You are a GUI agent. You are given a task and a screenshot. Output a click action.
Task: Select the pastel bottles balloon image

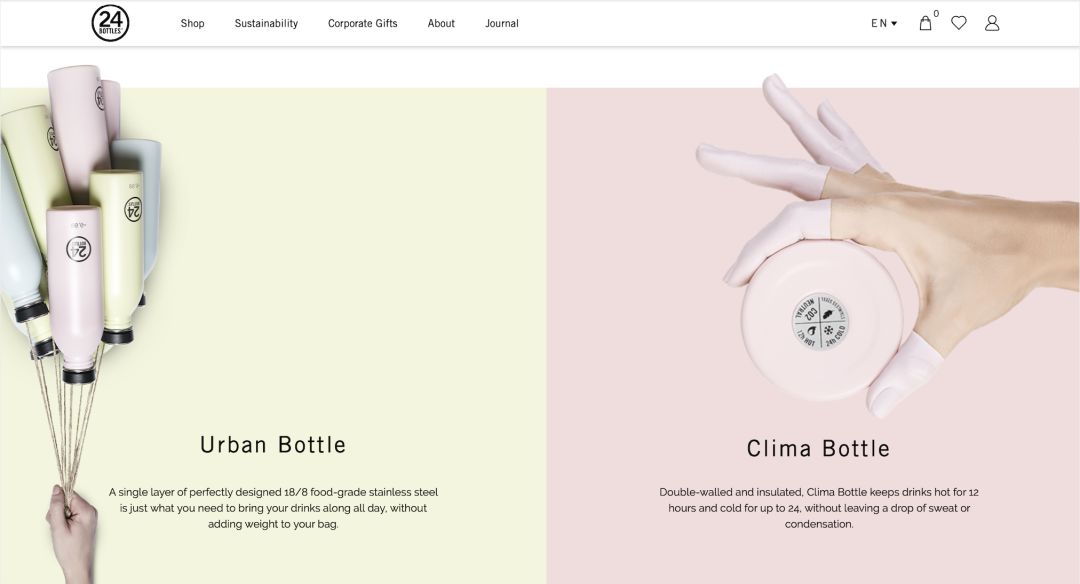(83, 220)
